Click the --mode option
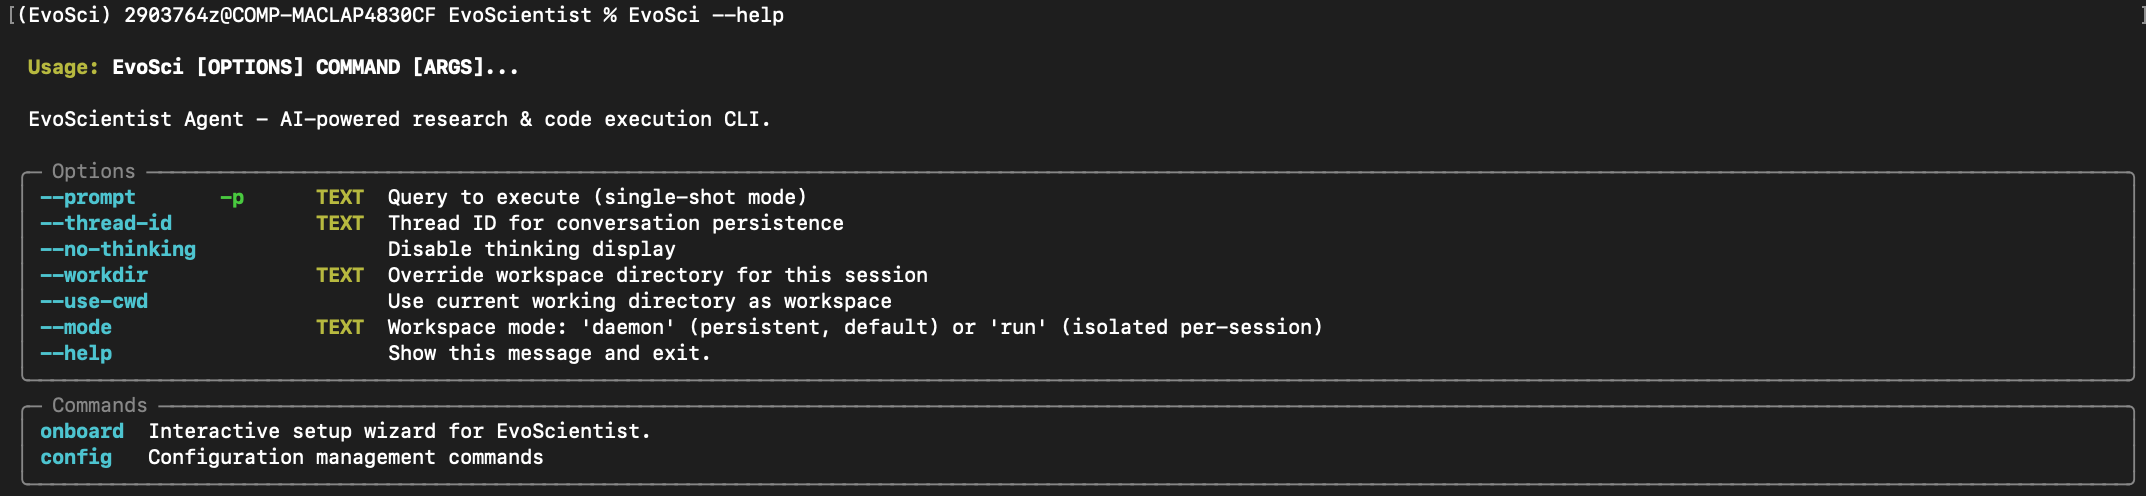 pos(76,327)
